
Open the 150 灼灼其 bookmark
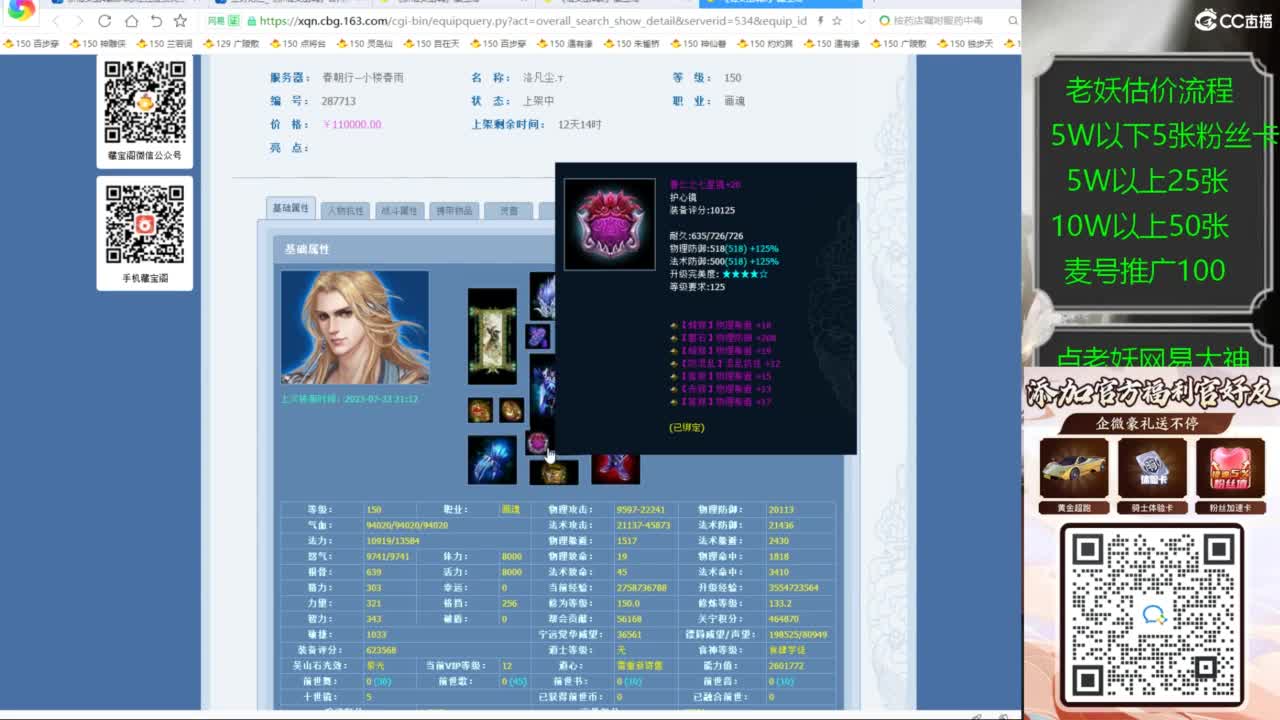pos(765,44)
